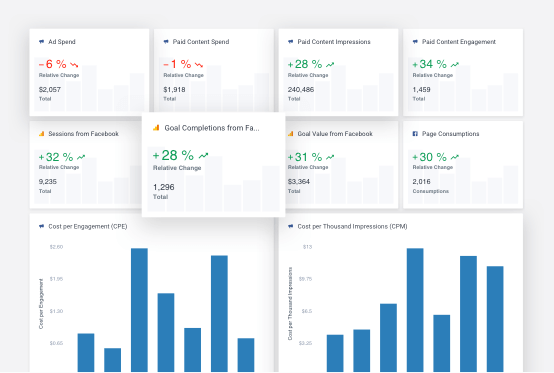Click the red downward trend arrow on Ad Spend
554x373 pixels.
click(74, 65)
